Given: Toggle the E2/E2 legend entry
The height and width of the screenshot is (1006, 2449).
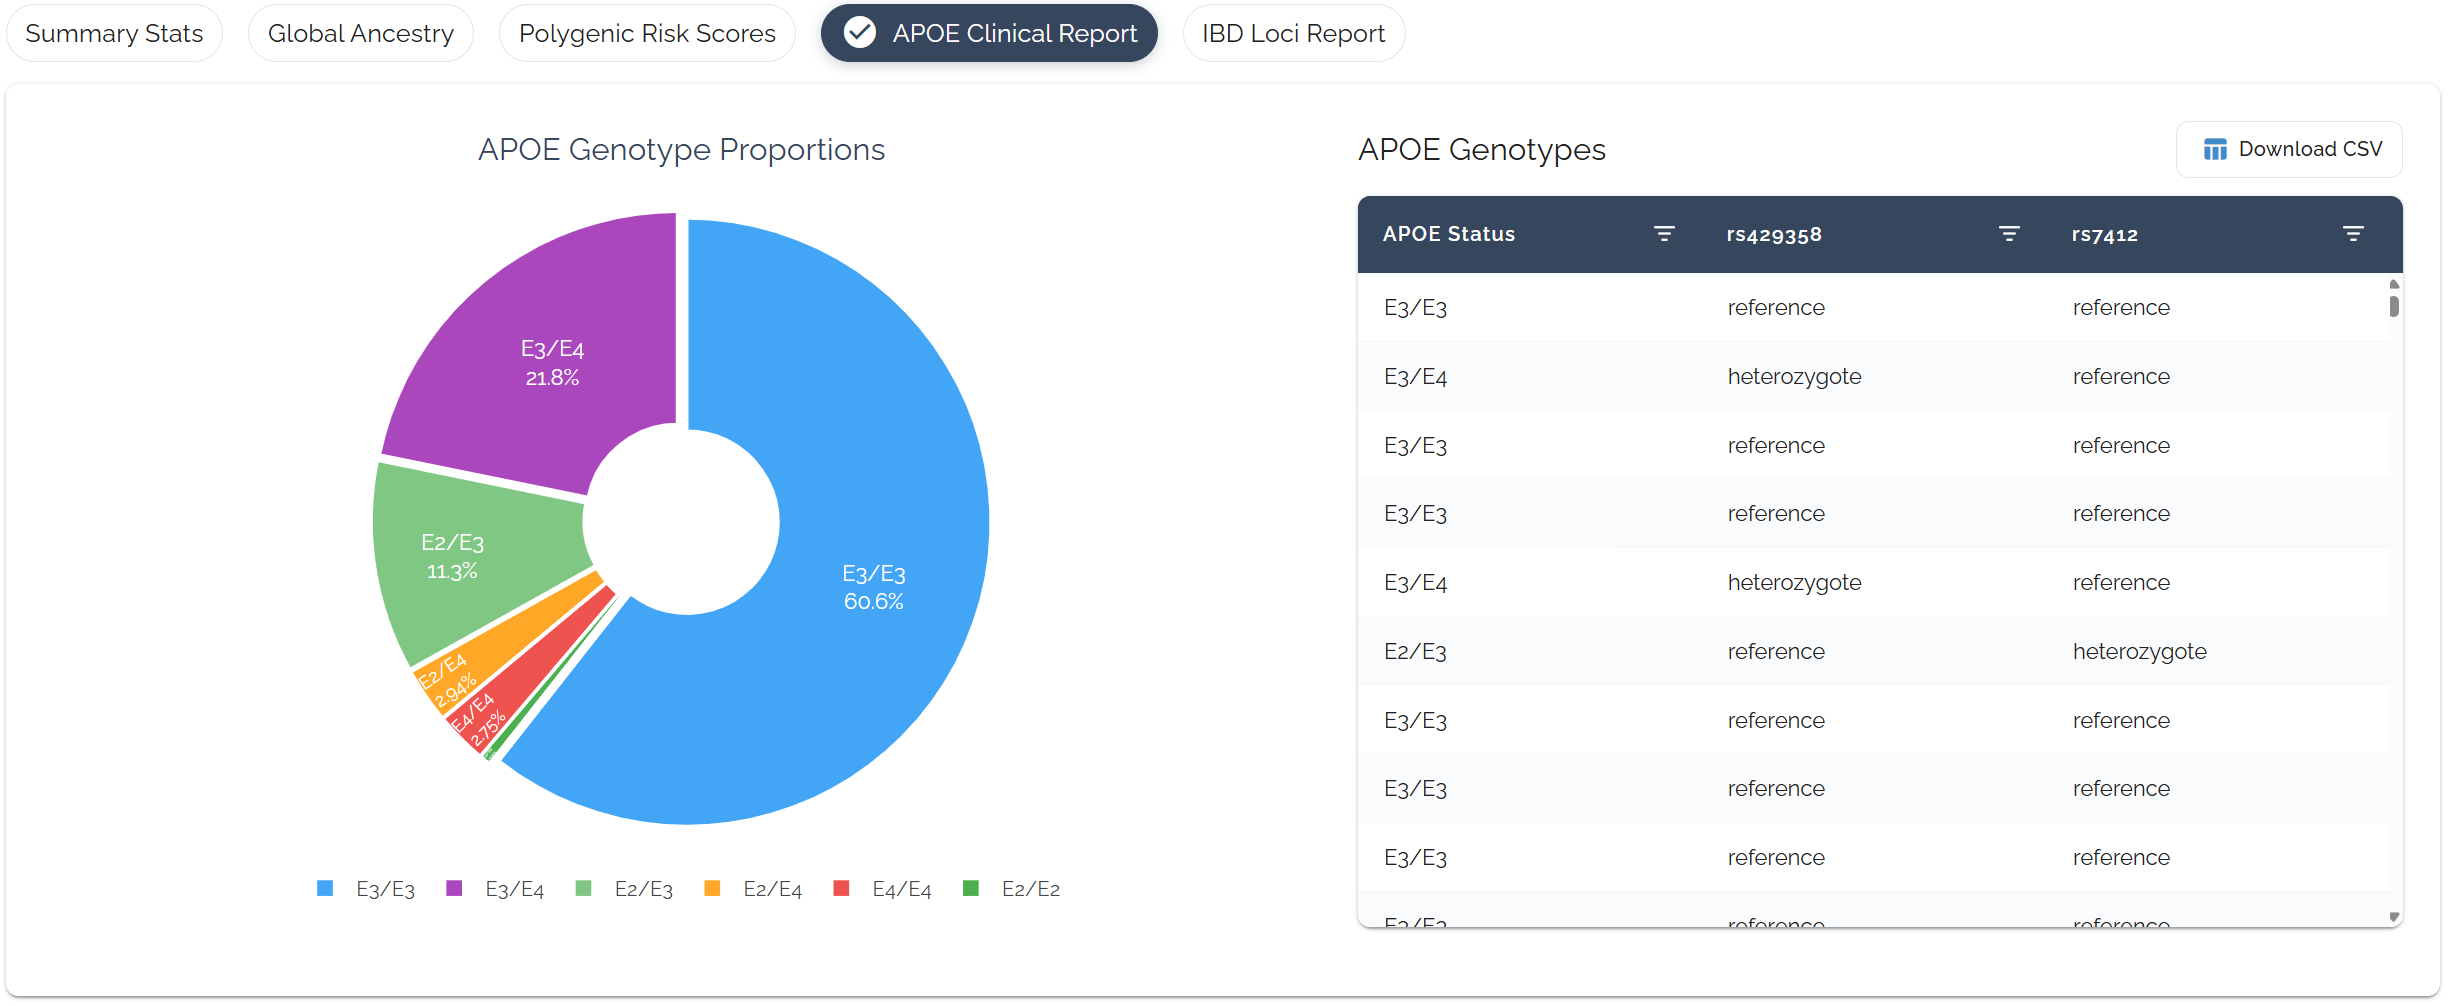Looking at the screenshot, I should pos(1011,889).
